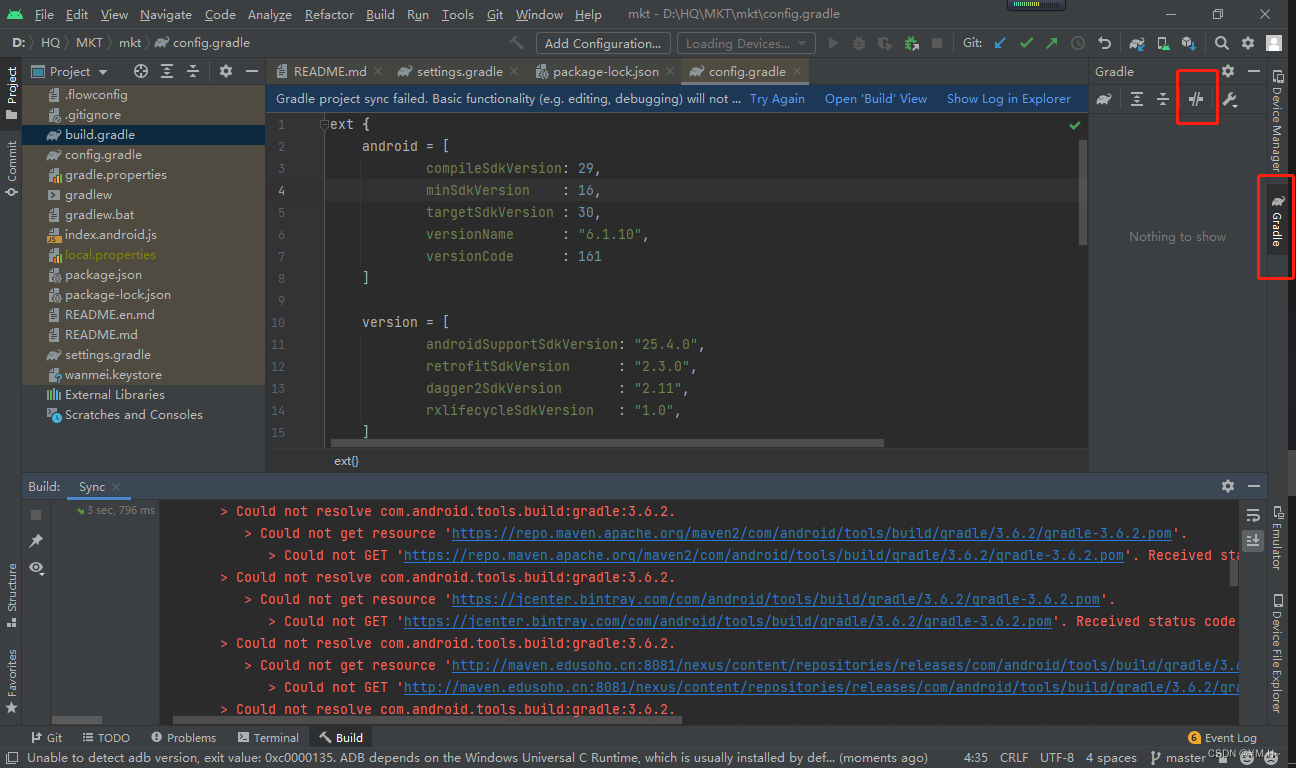Toggle the eye view options in Build panel
The width and height of the screenshot is (1296, 768).
[x=37, y=568]
